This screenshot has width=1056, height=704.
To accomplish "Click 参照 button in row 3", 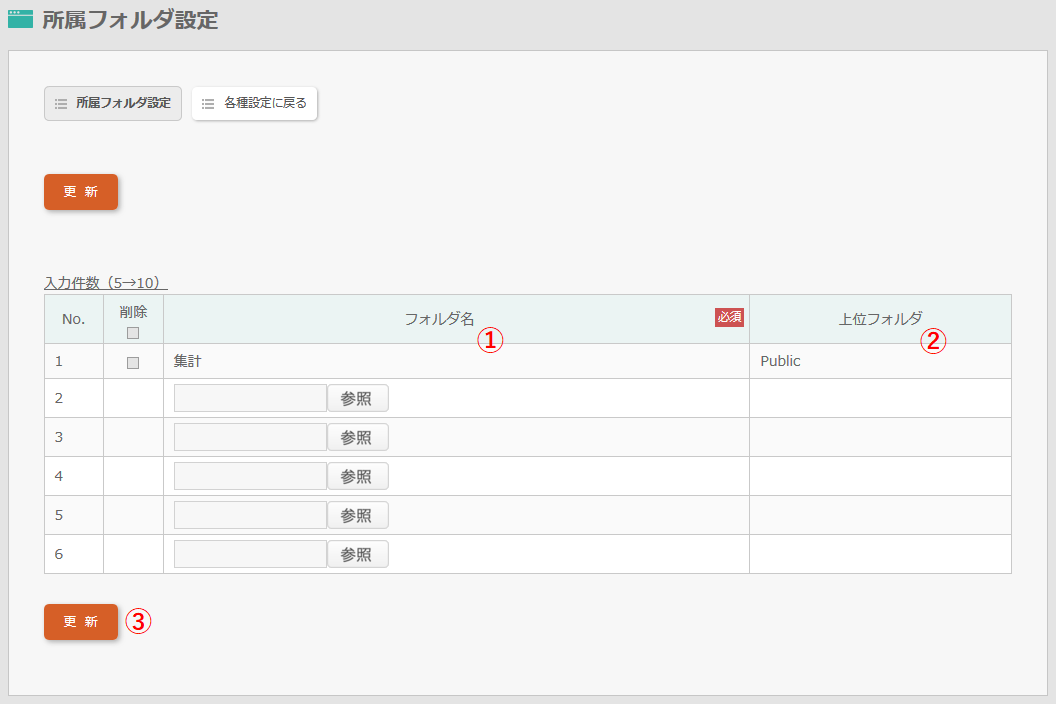I will (x=357, y=437).
